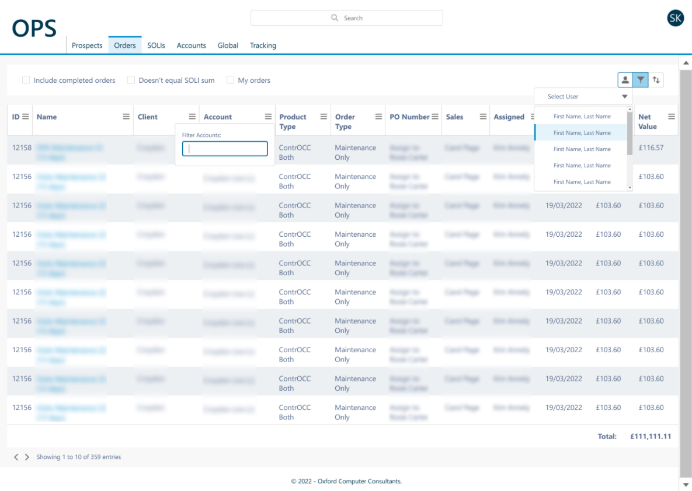Tick Include completed orders checkbox
This screenshot has width=692, height=491.
coord(26,80)
